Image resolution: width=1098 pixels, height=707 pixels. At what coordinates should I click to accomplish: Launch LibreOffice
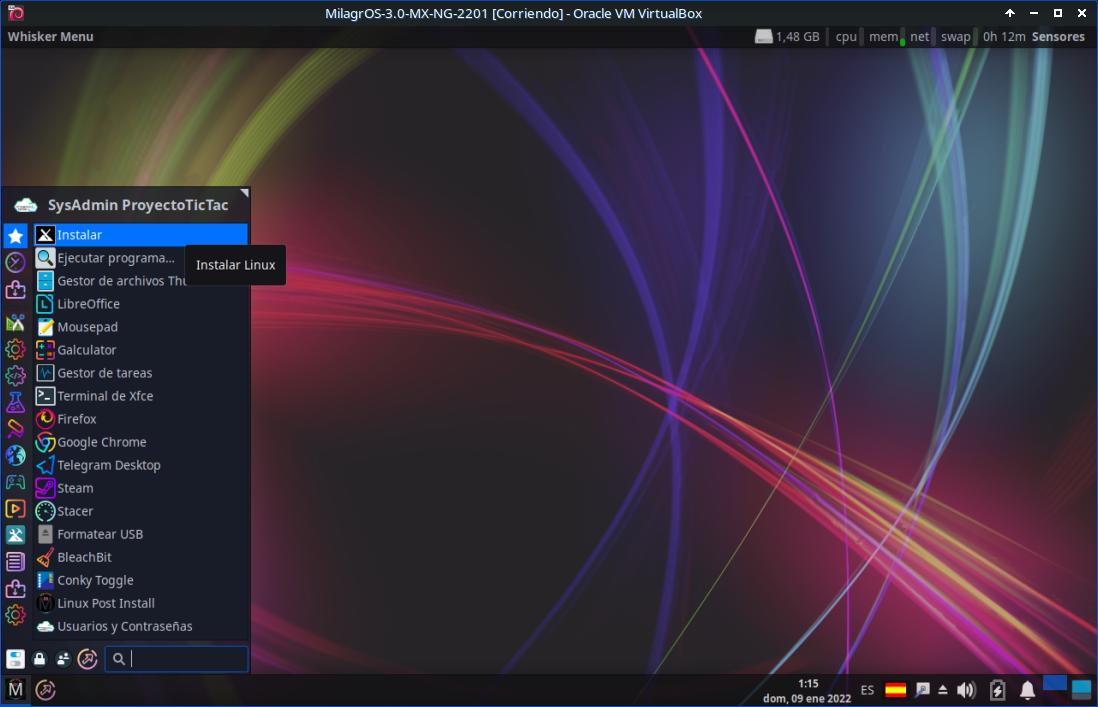tap(88, 304)
